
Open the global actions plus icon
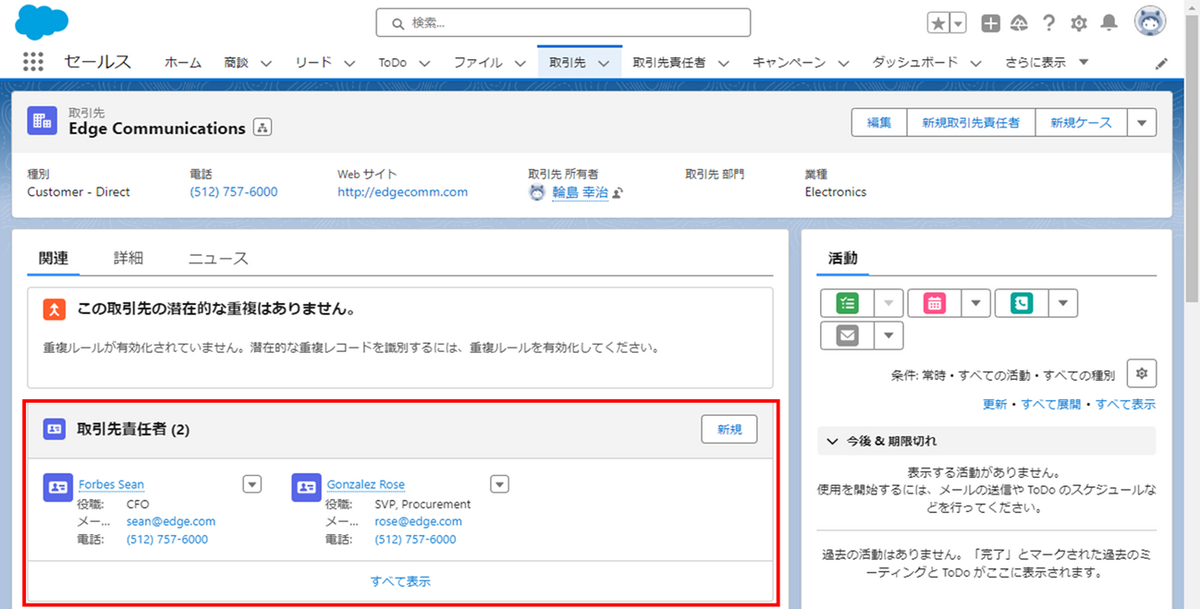(990, 23)
